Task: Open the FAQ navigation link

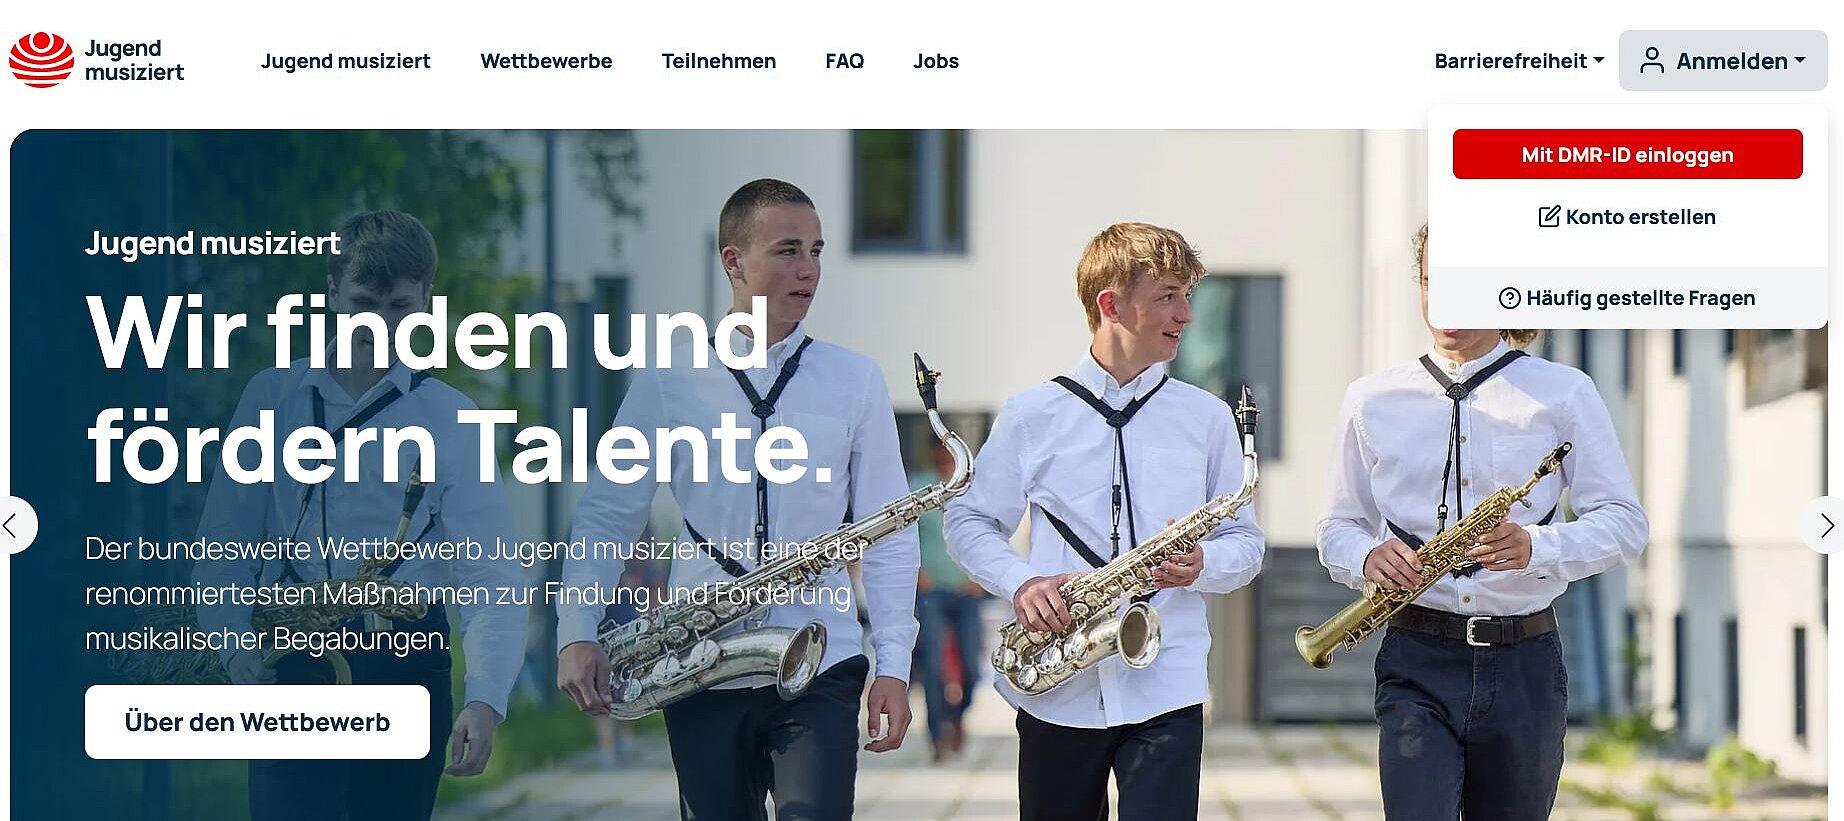Action: click(844, 61)
